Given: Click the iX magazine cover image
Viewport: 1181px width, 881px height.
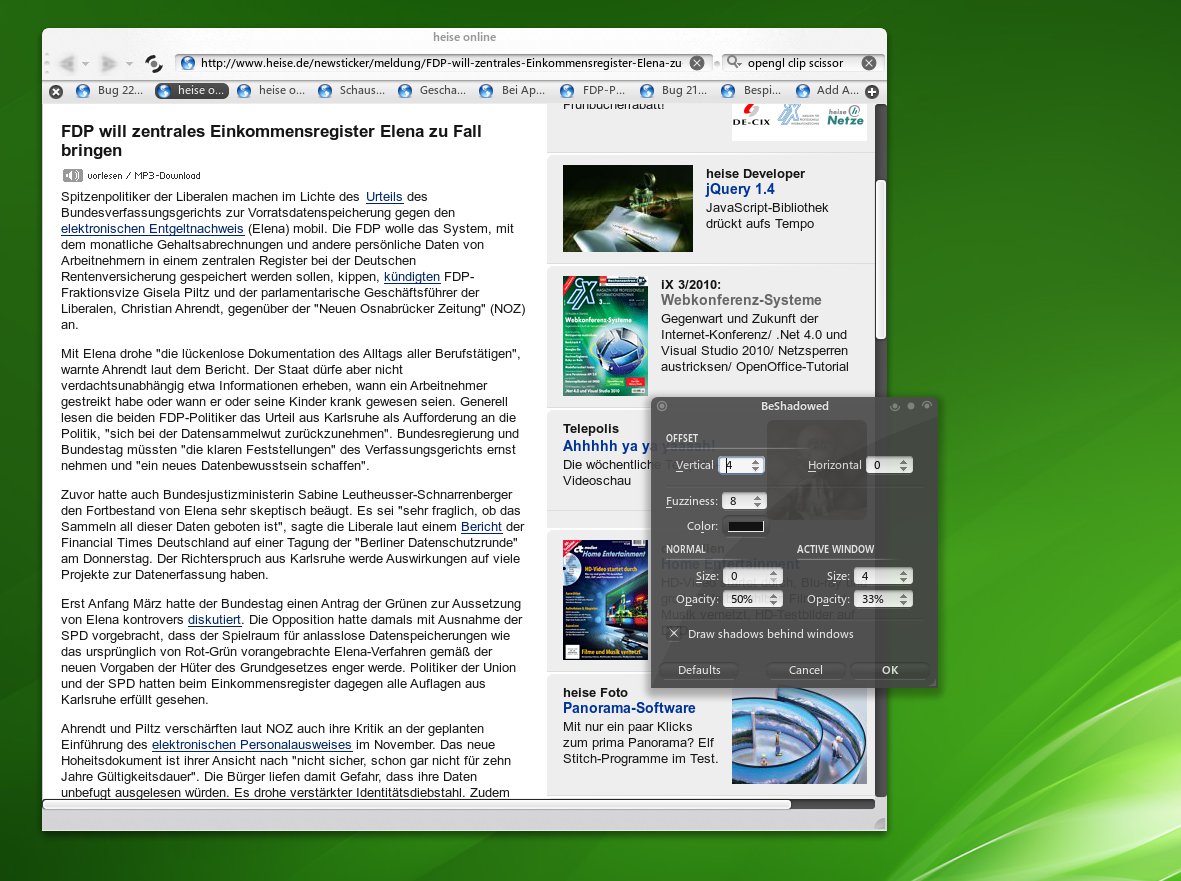Looking at the screenshot, I should 606,336.
